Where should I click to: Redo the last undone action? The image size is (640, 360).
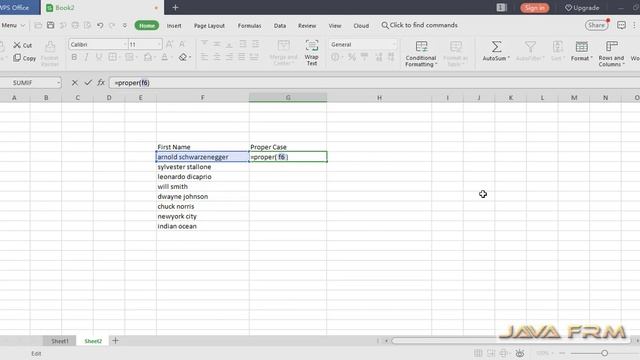112,25
